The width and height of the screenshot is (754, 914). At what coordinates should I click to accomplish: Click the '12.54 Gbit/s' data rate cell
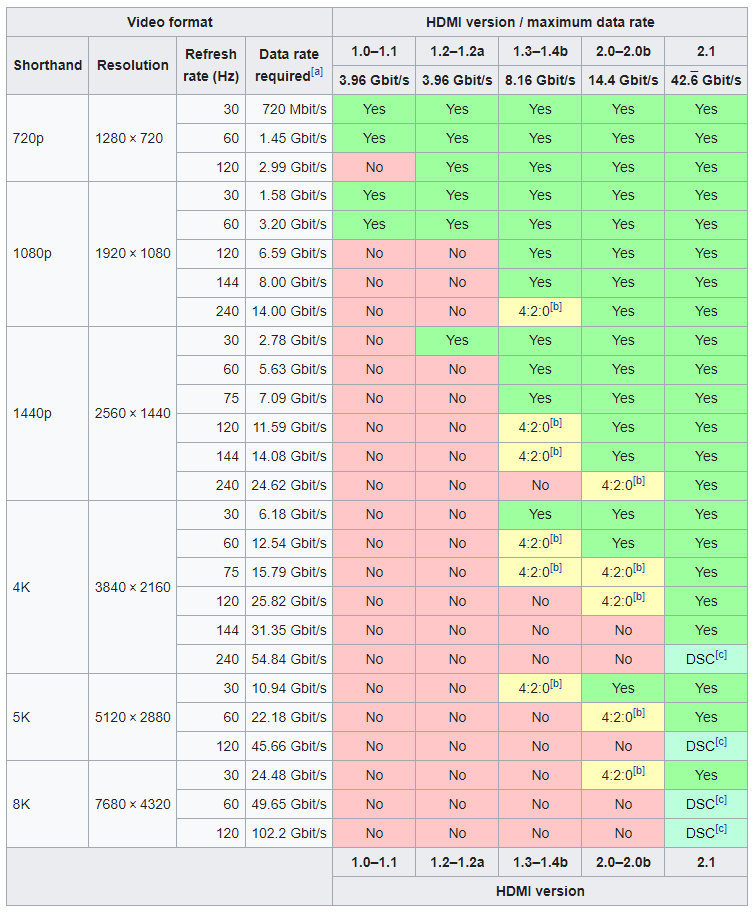click(x=289, y=543)
